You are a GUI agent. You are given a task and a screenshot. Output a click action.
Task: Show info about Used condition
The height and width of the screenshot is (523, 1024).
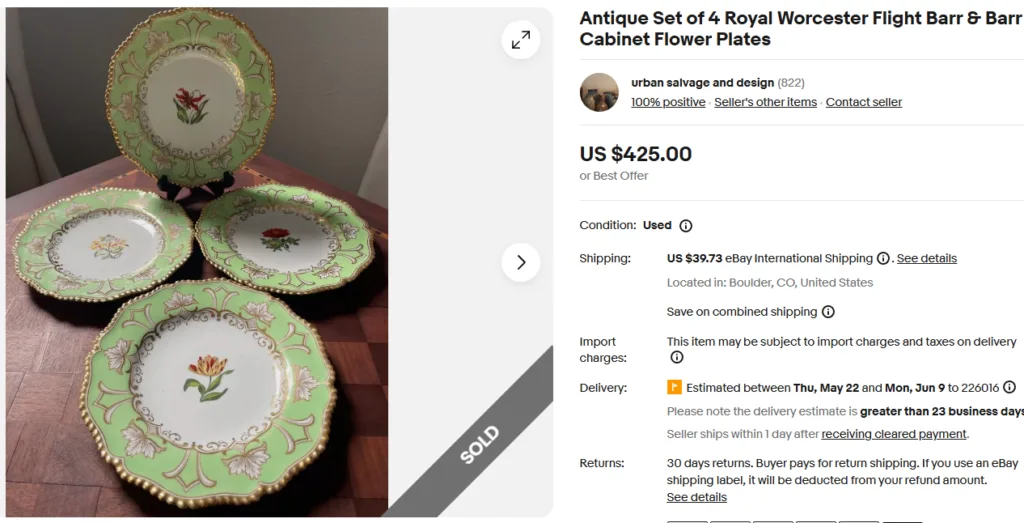coord(686,226)
